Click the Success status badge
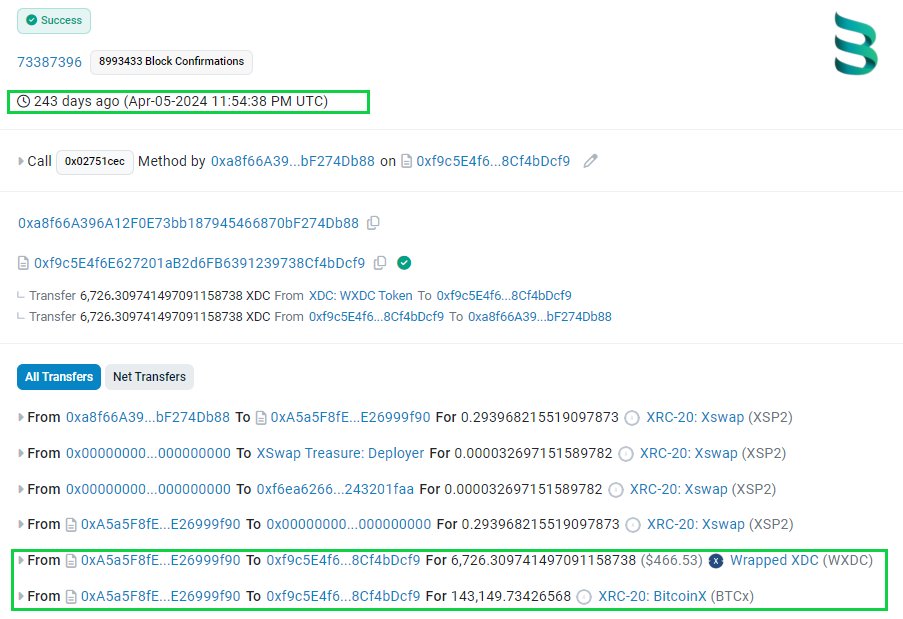903x619 pixels. 54,21
